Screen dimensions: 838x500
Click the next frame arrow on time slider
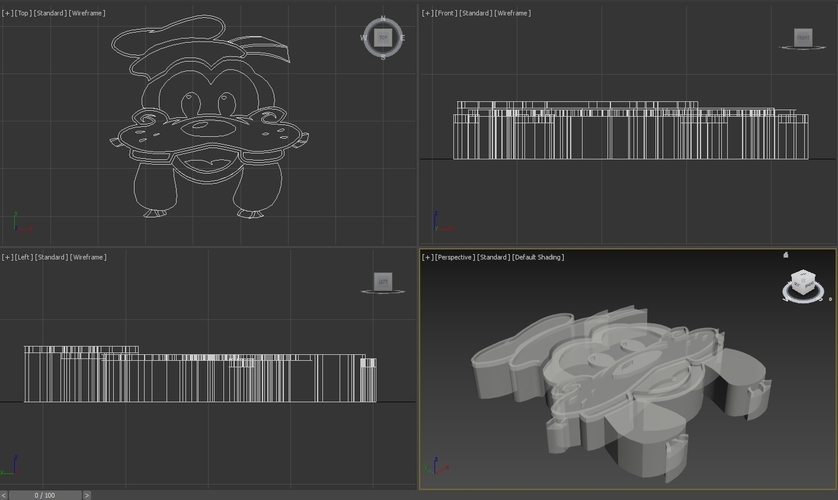(87, 495)
